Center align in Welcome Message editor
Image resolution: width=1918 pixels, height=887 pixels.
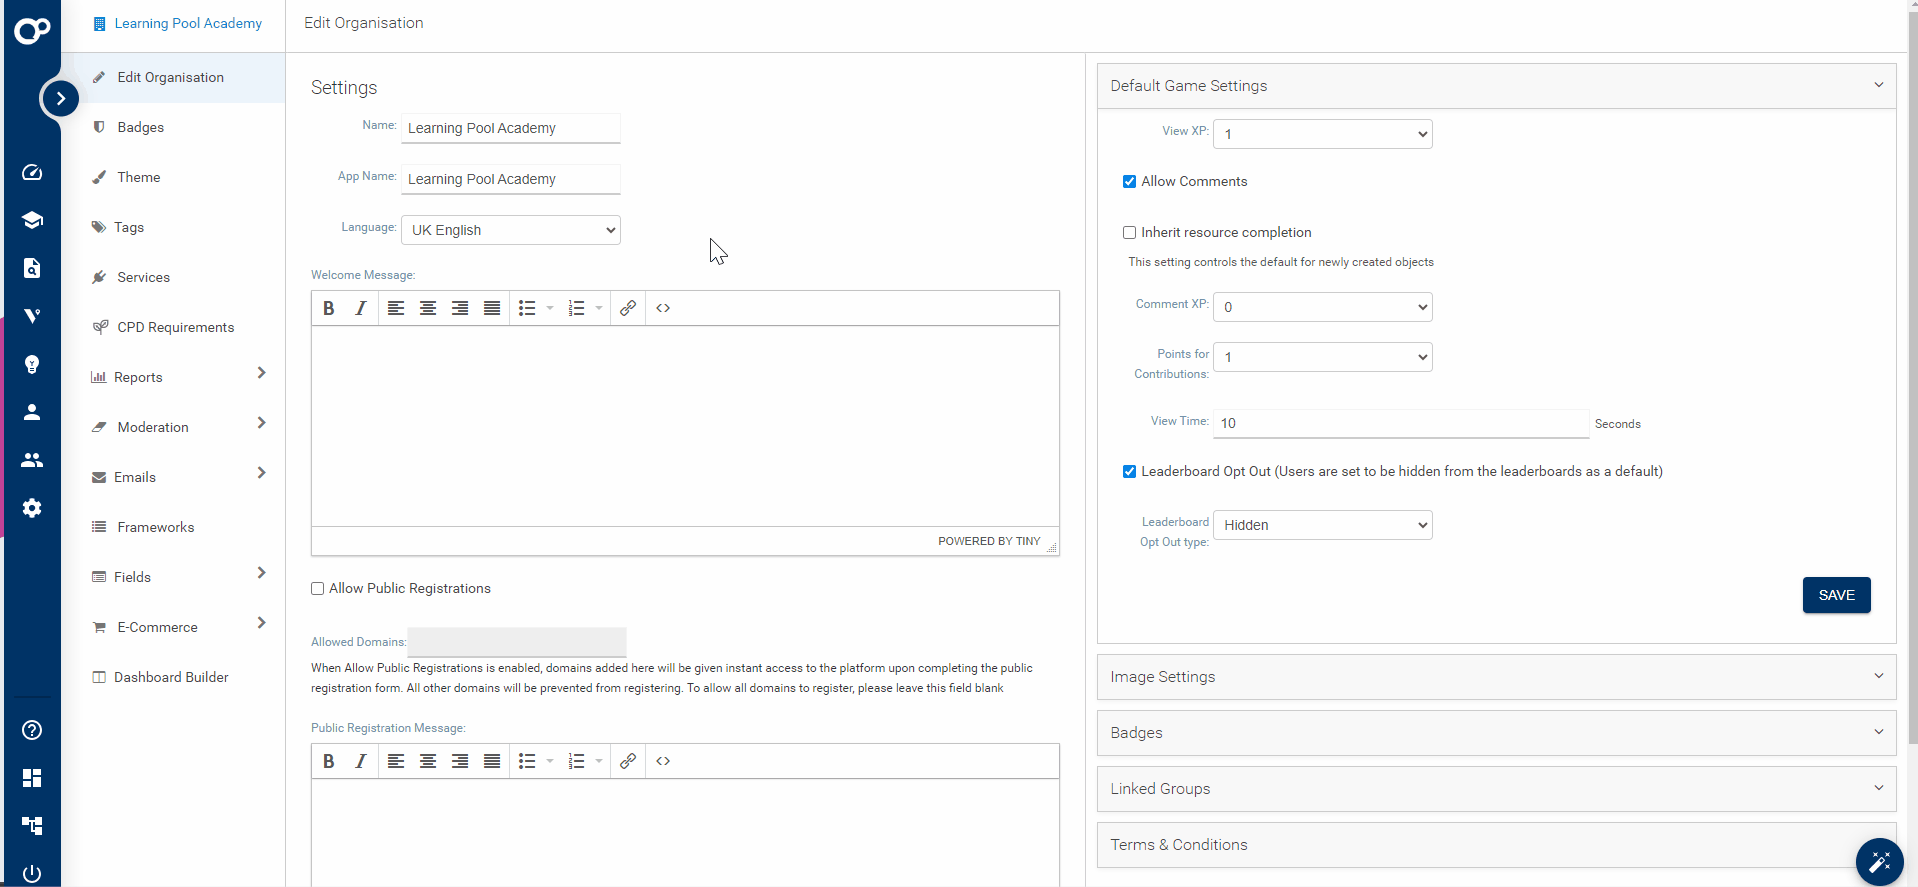[x=428, y=308]
